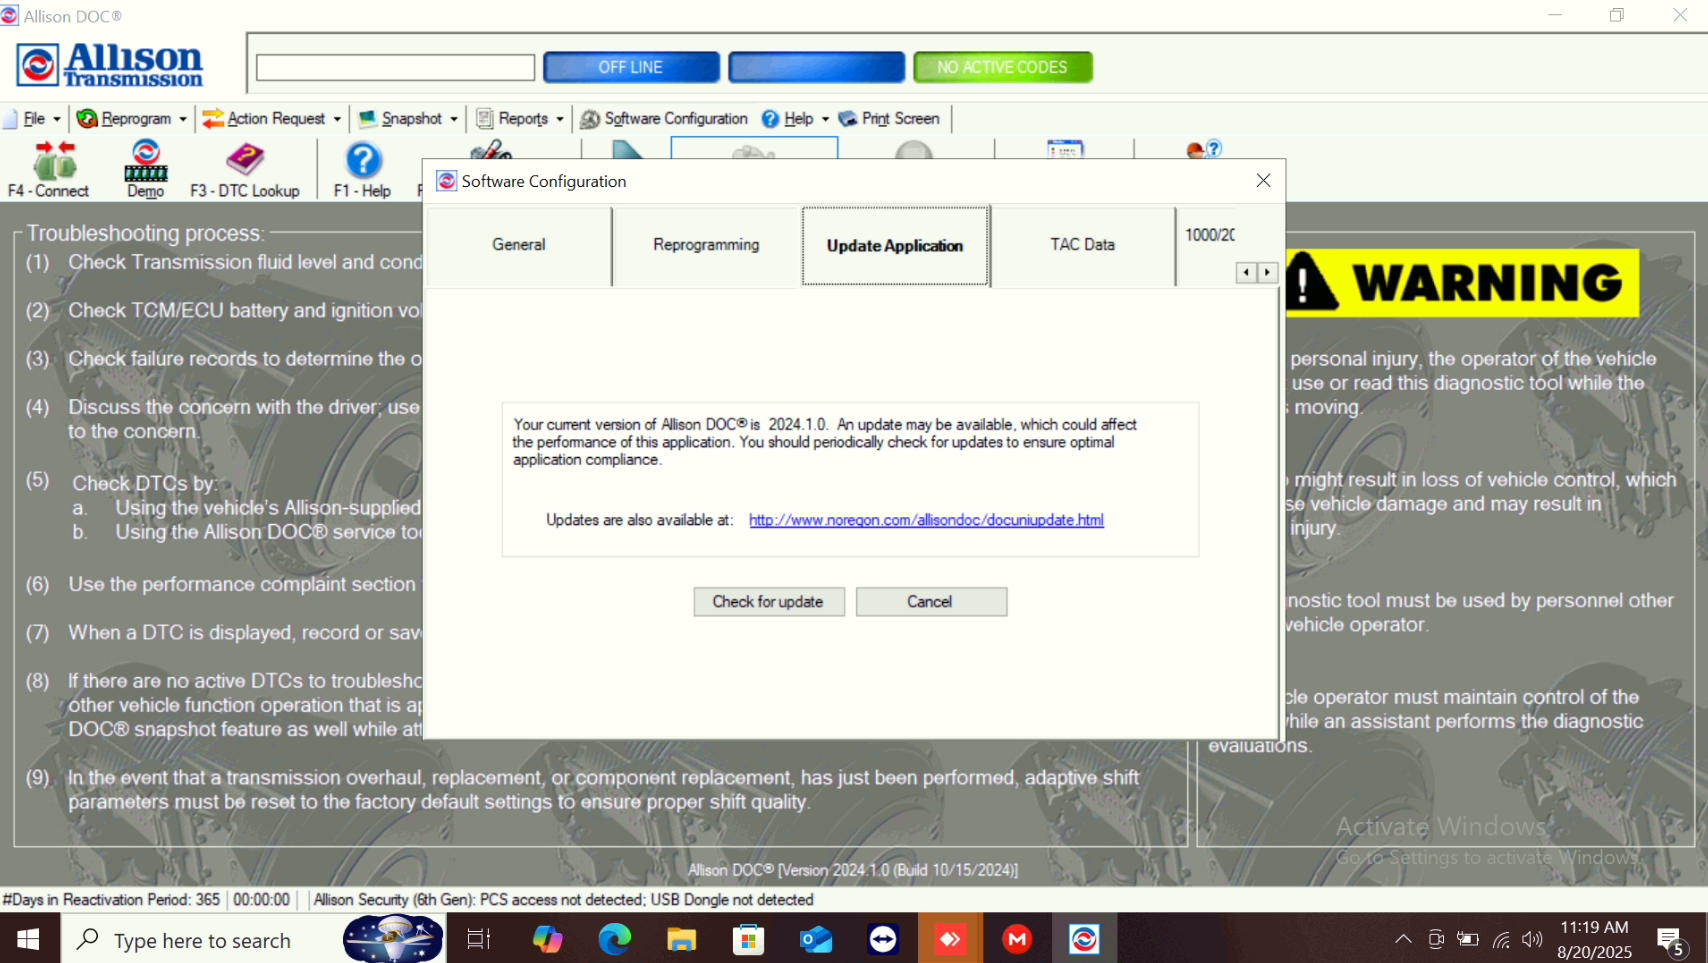Click the OFF LINE status button

(x=631, y=67)
